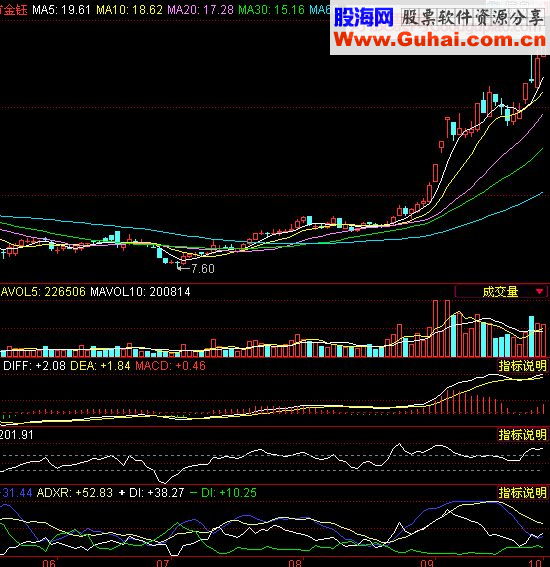This screenshot has height=567, width=550.
Task: Click the 股票软件资源分享 banner text
Action: 472,17
